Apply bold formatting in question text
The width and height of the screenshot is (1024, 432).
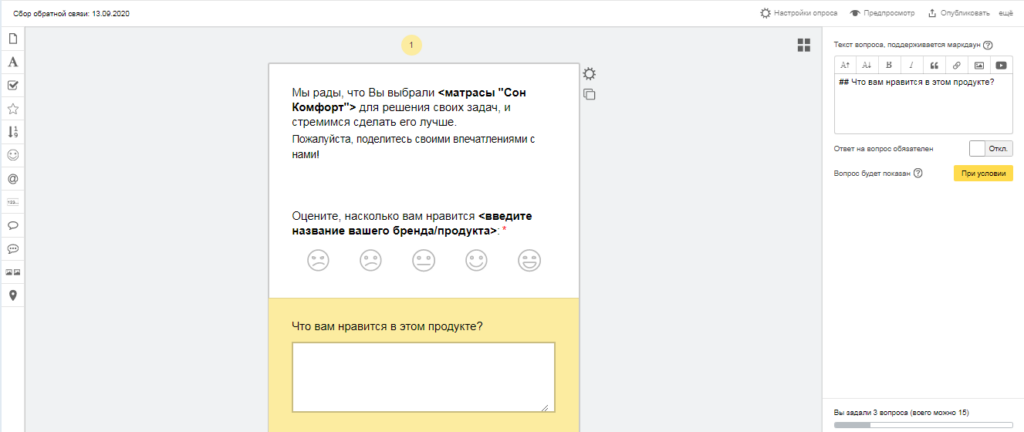coord(889,65)
